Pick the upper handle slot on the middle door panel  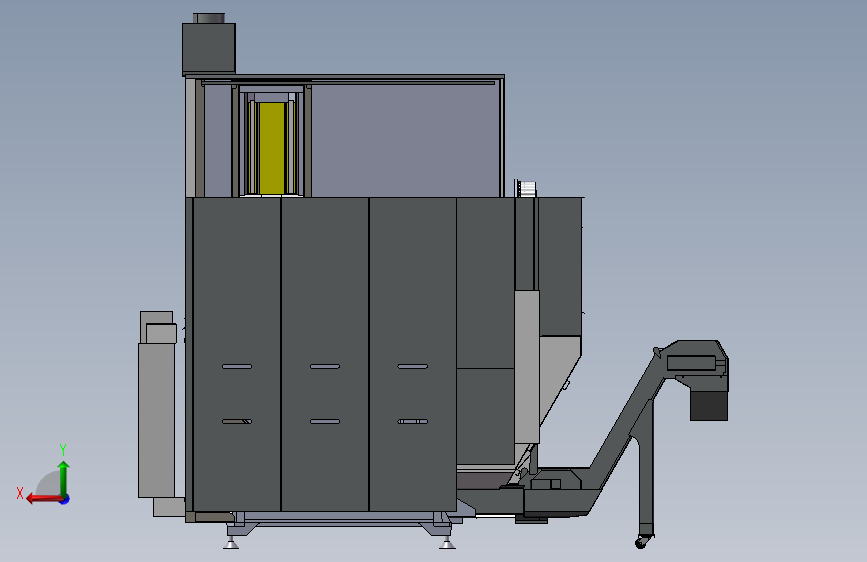point(325,366)
